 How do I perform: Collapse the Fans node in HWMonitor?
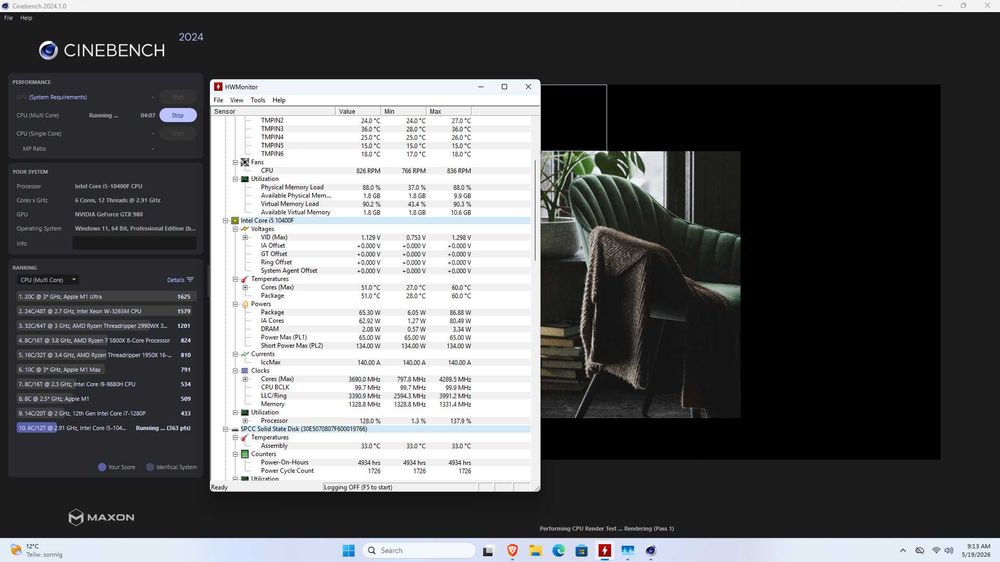[x=235, y=162]
